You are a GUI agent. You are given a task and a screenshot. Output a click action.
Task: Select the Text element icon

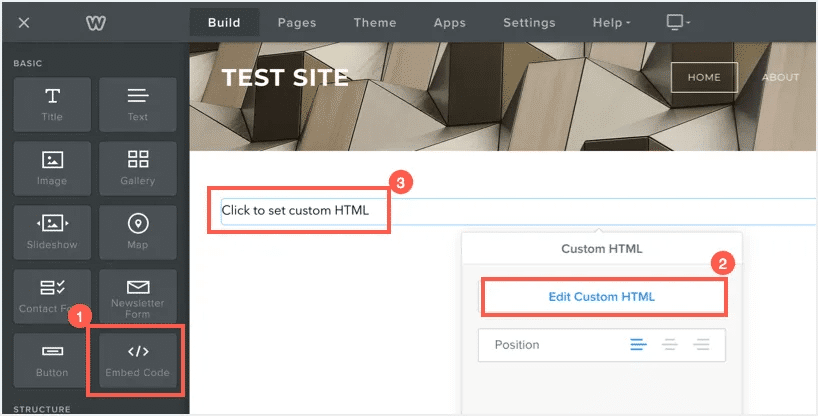click(138, 104)
